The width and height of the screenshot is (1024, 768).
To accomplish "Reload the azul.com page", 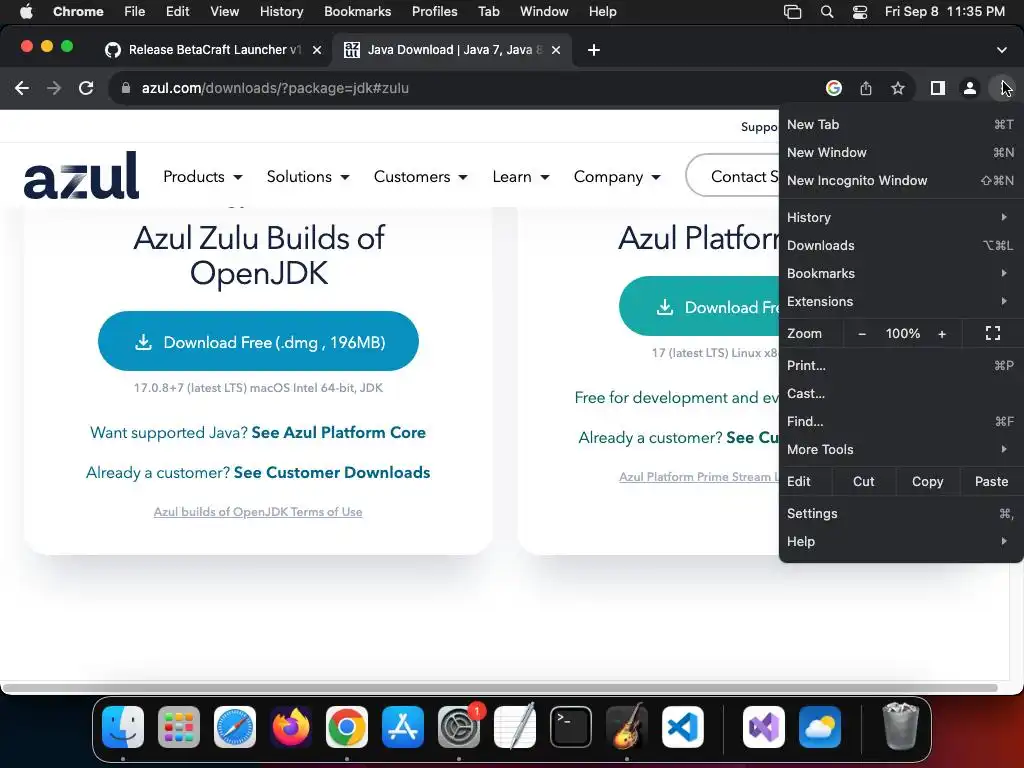I will click(86, 88).
